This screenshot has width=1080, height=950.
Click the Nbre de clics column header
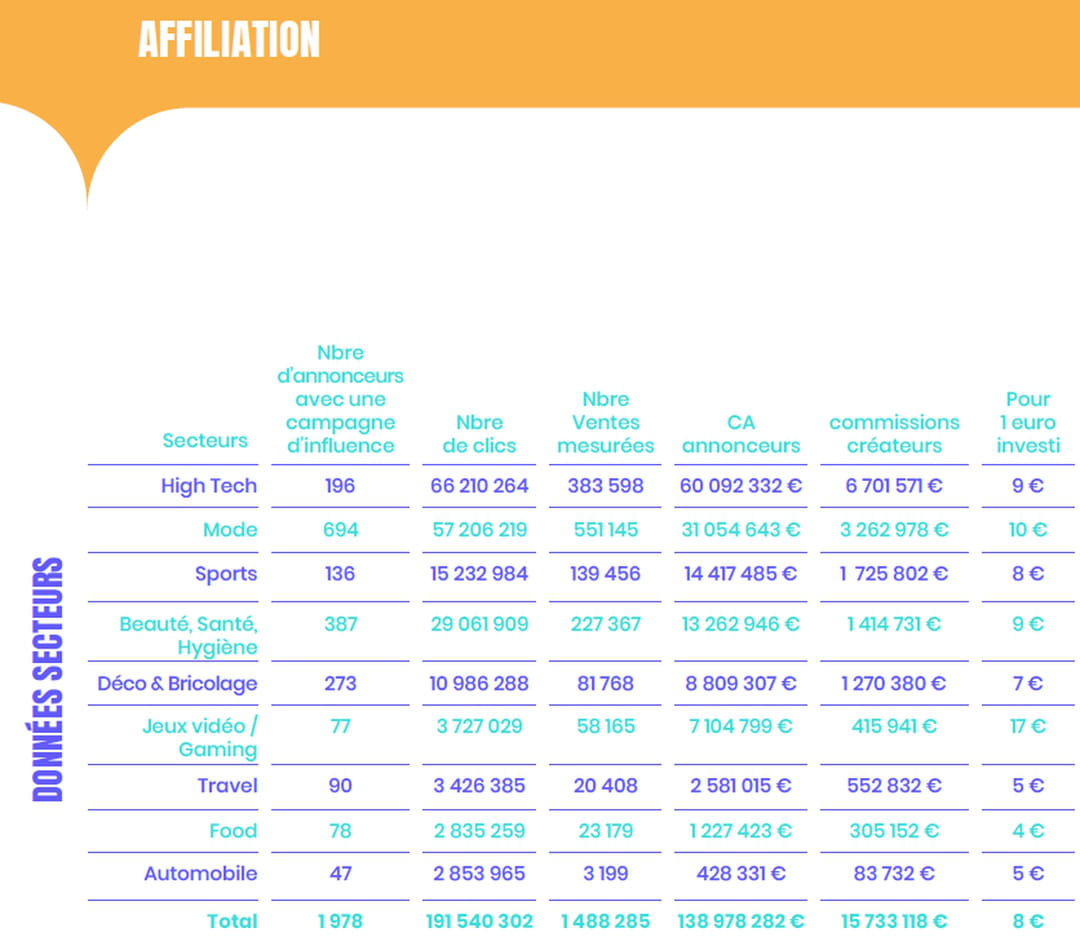click(479, 434)
